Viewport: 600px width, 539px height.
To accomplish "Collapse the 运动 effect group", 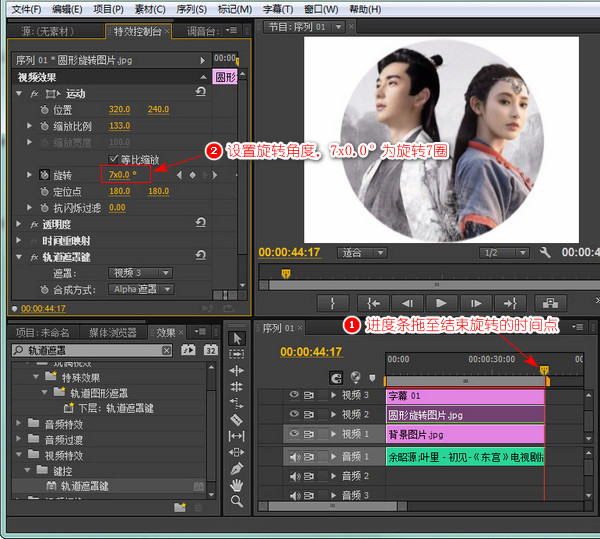I will pos(19,93).
